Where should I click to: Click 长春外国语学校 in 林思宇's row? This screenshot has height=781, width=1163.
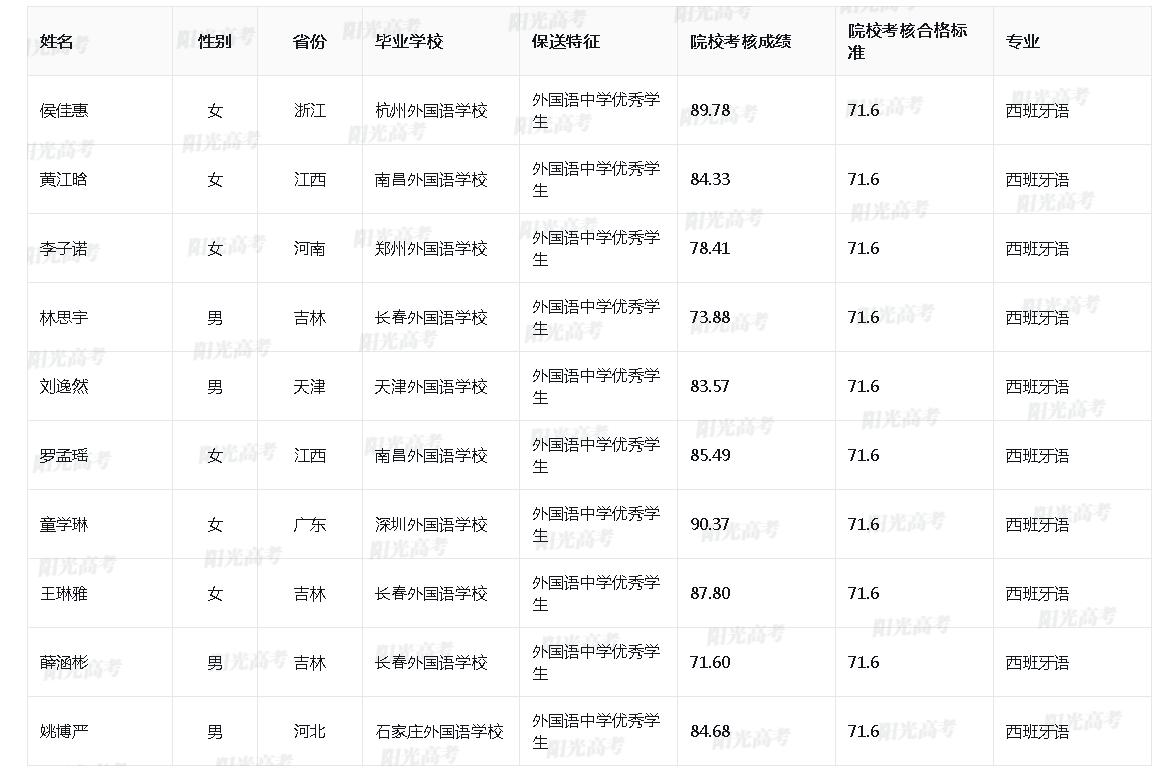pos(431,317)
